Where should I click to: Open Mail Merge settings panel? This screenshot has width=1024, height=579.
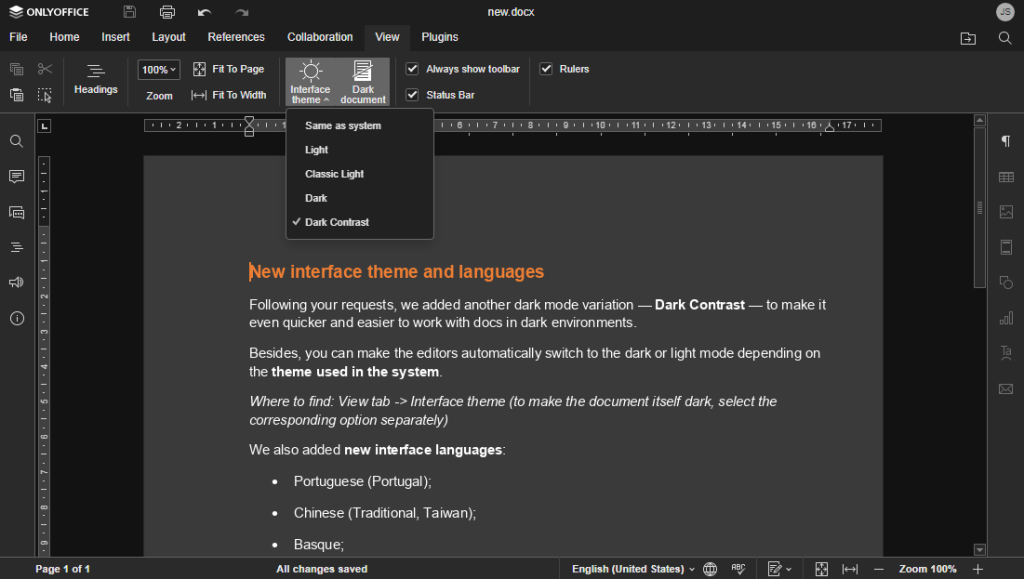(x=1006, y=387)
